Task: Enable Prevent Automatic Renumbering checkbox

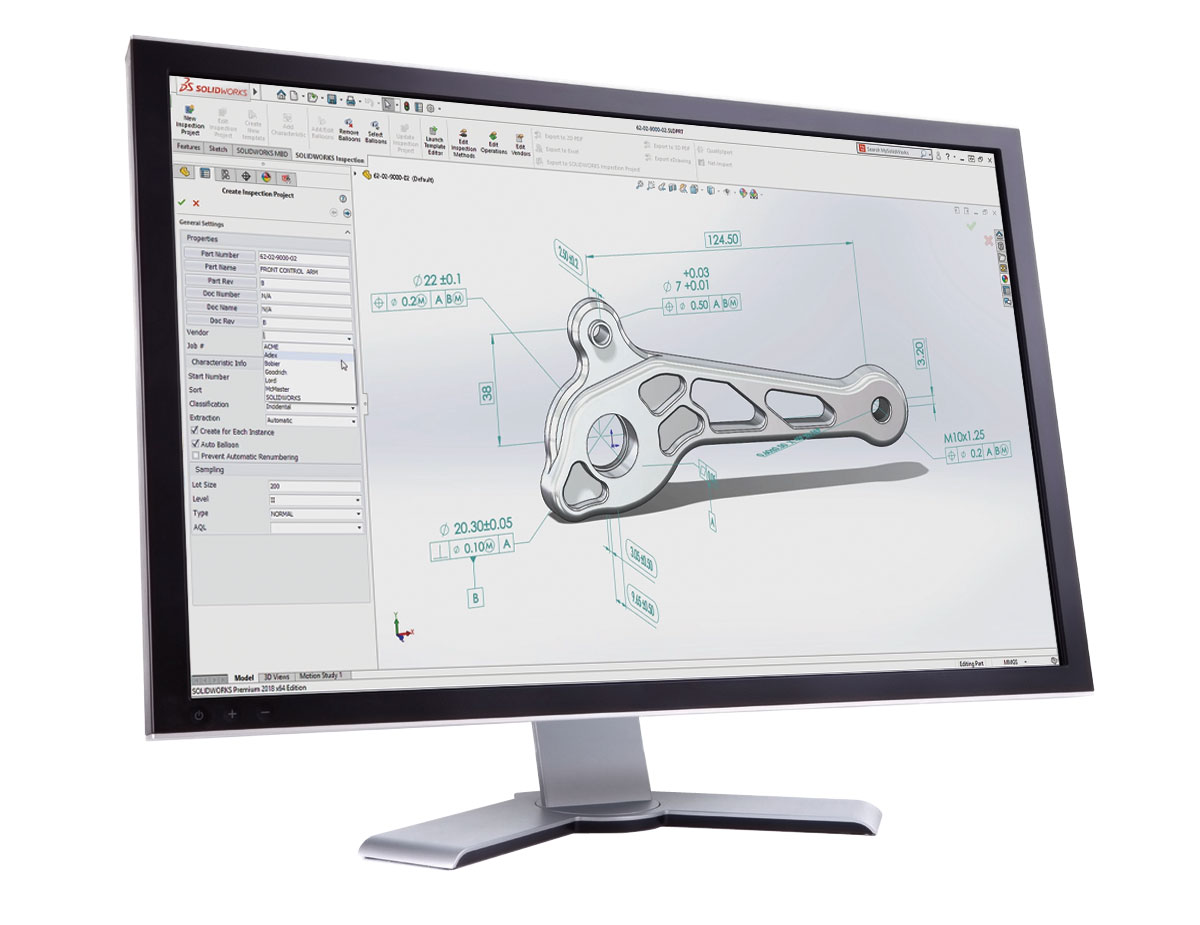Action: tap(194, 456)
